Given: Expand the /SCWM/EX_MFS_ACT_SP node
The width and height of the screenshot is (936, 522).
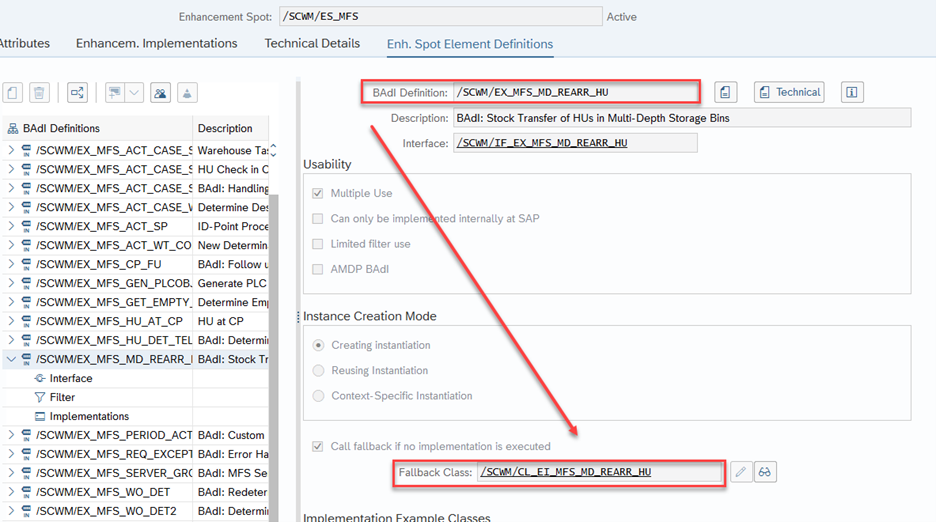Looking at the screenshot, I should (x=11, y=226).
